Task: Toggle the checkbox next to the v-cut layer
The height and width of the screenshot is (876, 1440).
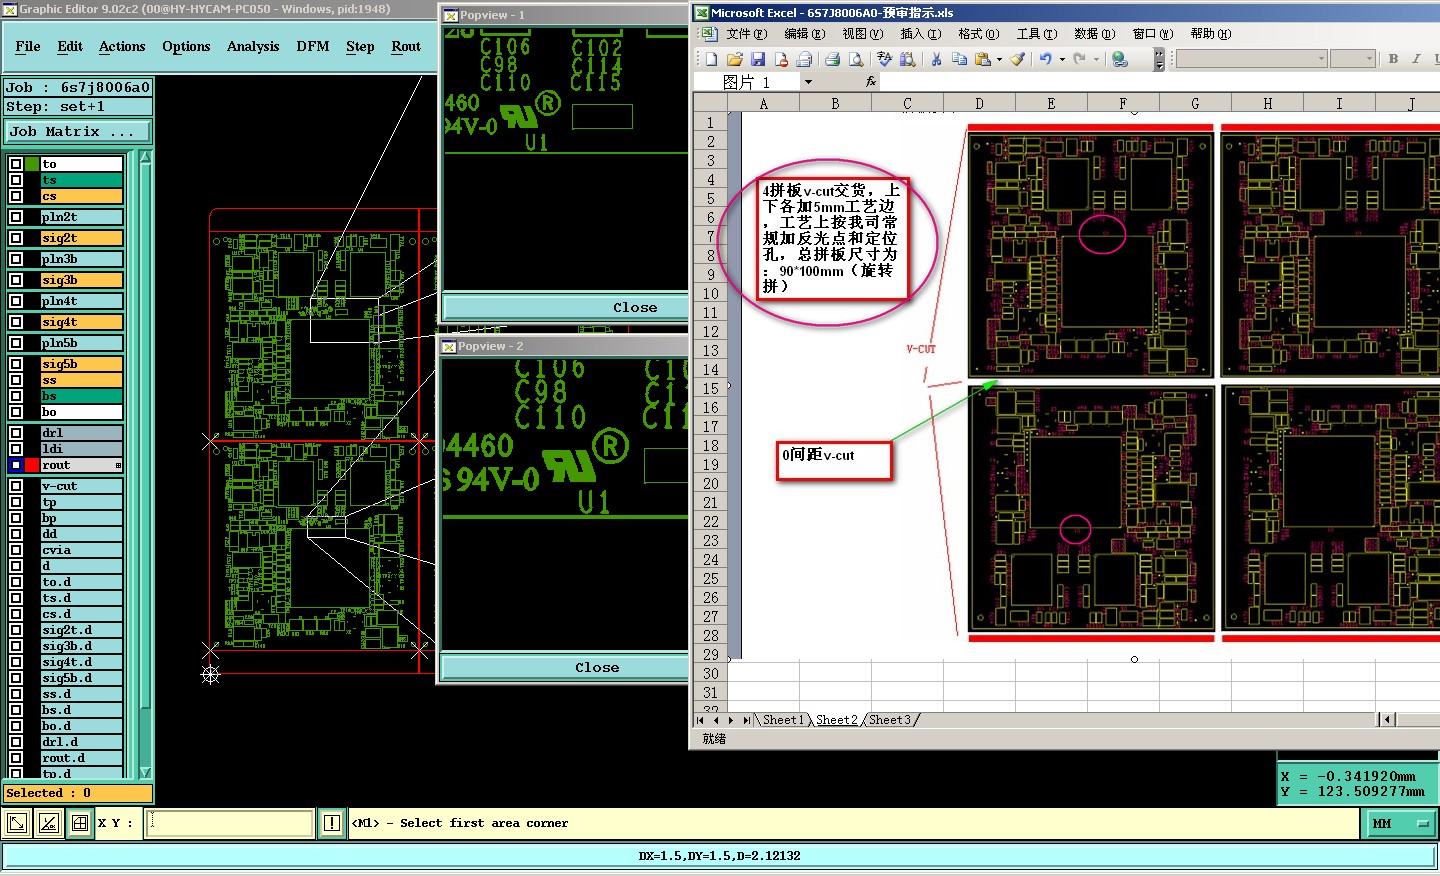Action: 16,486
